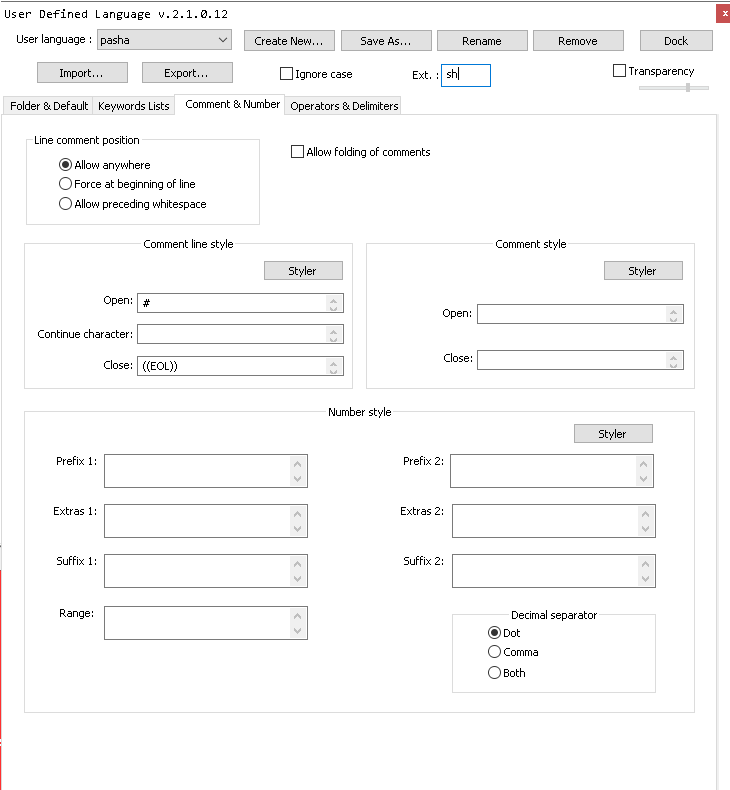
Task: Click scroll down arrow in Suffix 2 field
Action: click(645, 579)
